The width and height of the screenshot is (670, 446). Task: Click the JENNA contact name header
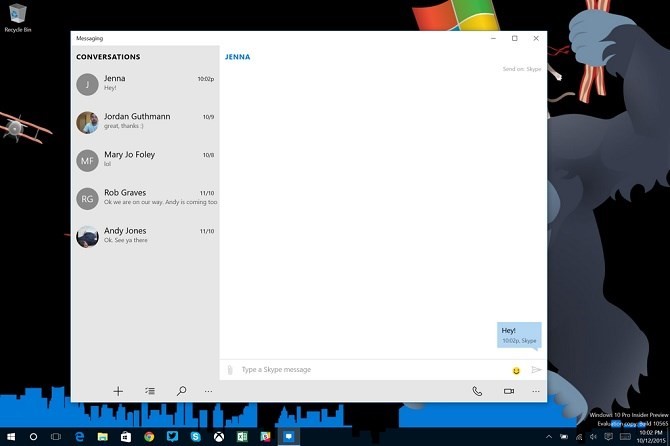[237, 57]
